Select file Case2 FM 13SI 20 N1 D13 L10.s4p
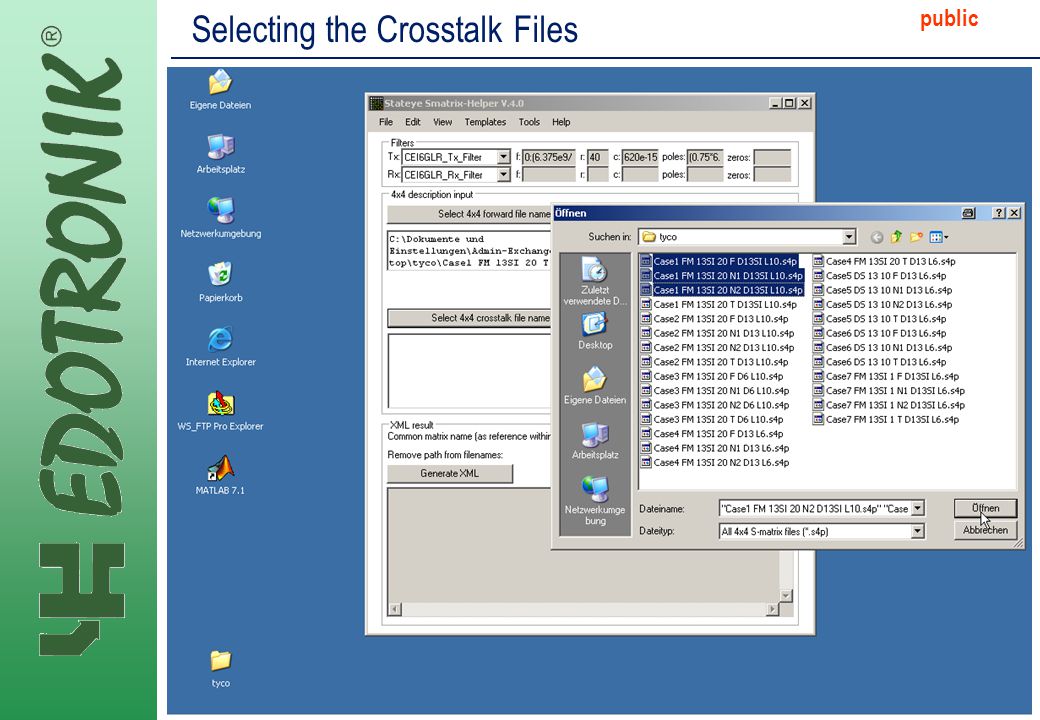This screenshot has width=1040, height=720. pyautogui.click(x=717, y=333)
